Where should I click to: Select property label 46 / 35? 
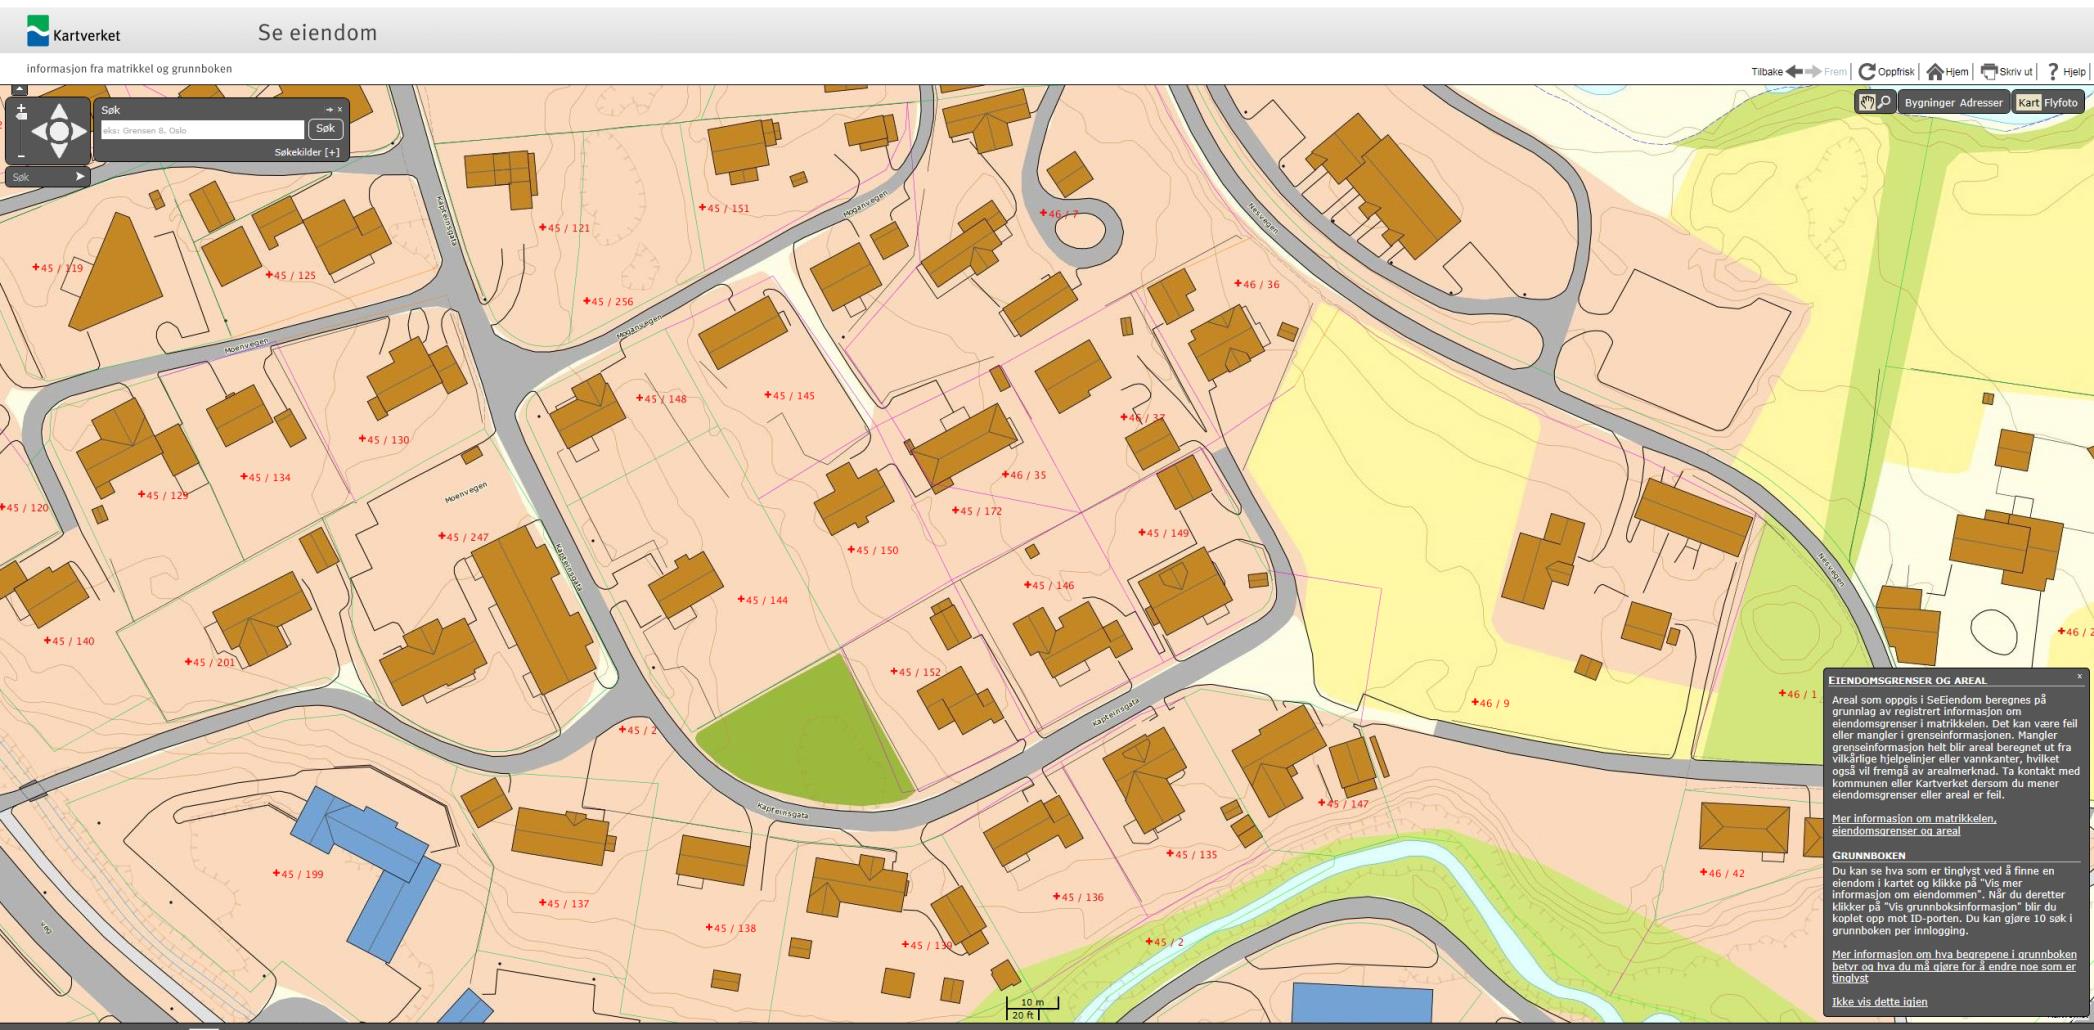click(1025, 475)
